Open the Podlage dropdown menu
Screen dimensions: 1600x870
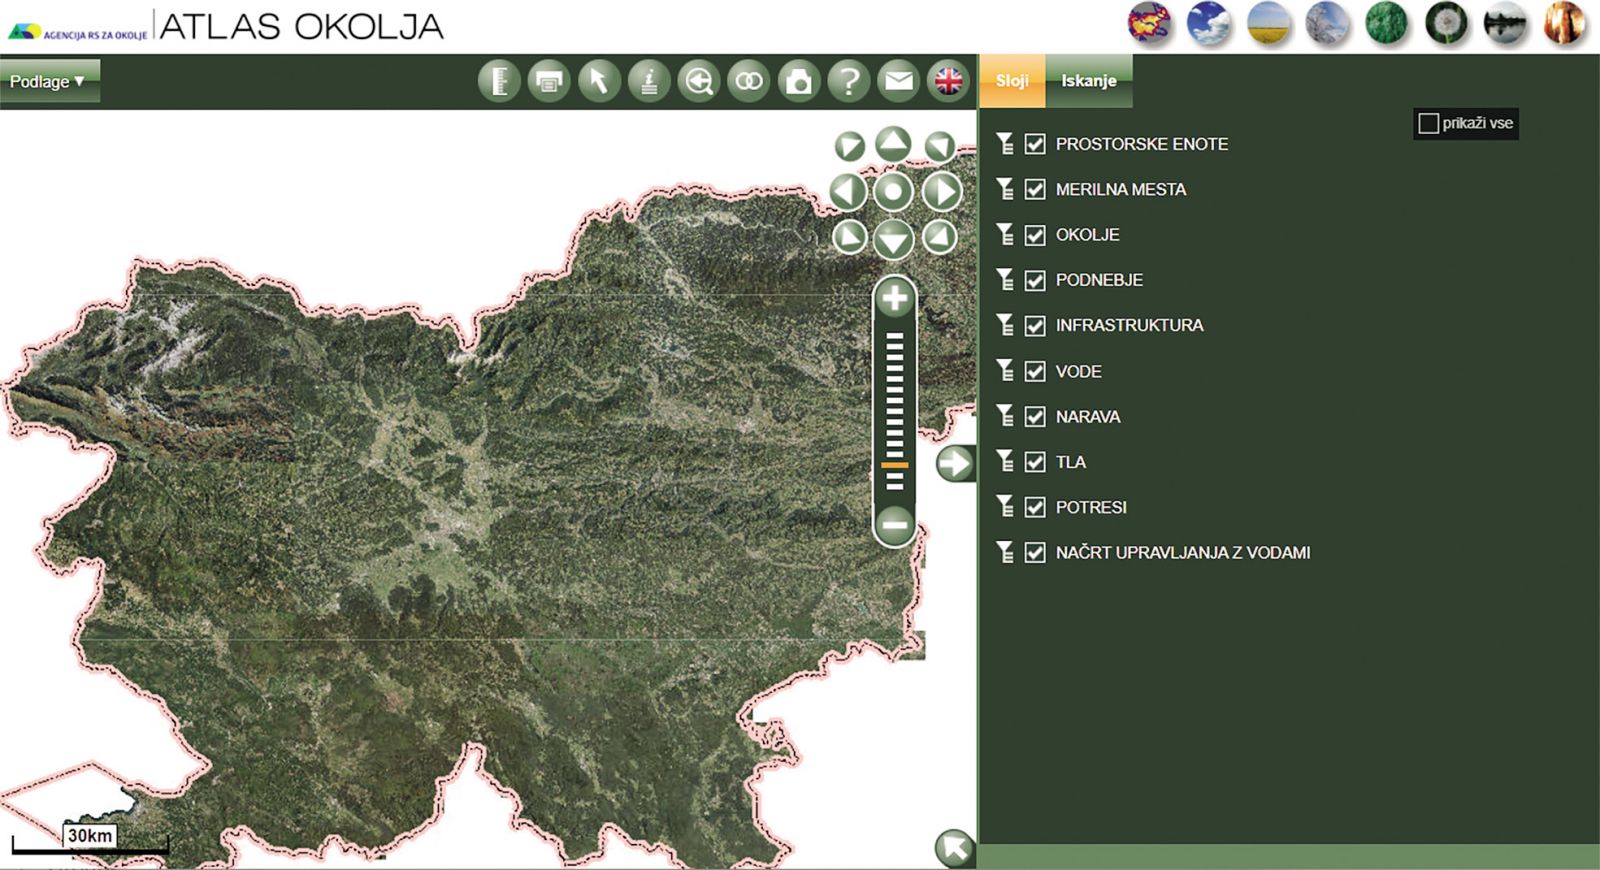[47, 81]
